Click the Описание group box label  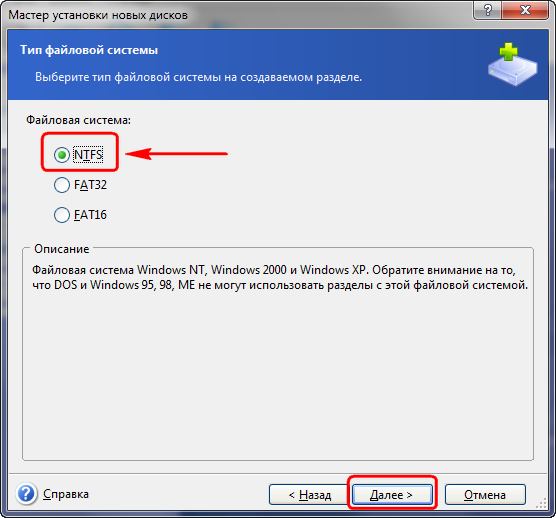click(62, 249)
